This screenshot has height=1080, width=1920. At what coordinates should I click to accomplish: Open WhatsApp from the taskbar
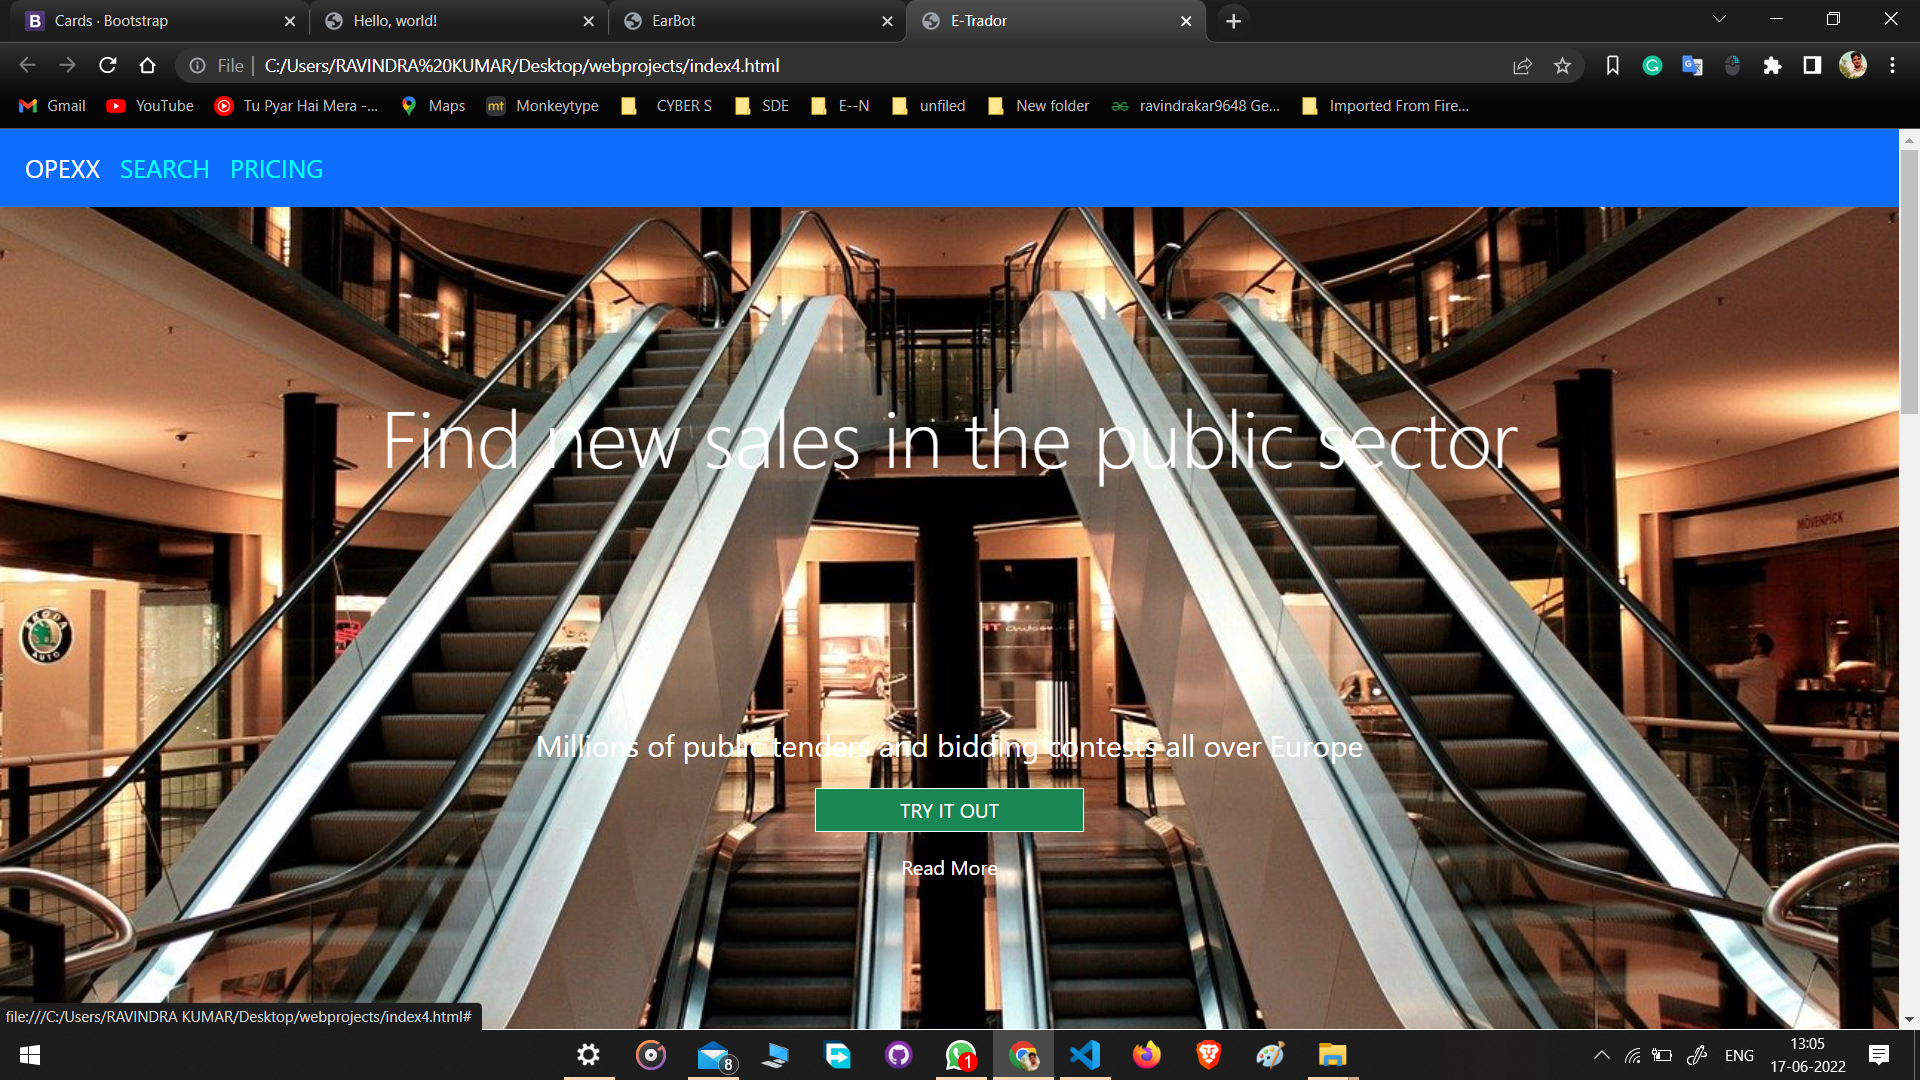click(x=961, y=1055)
